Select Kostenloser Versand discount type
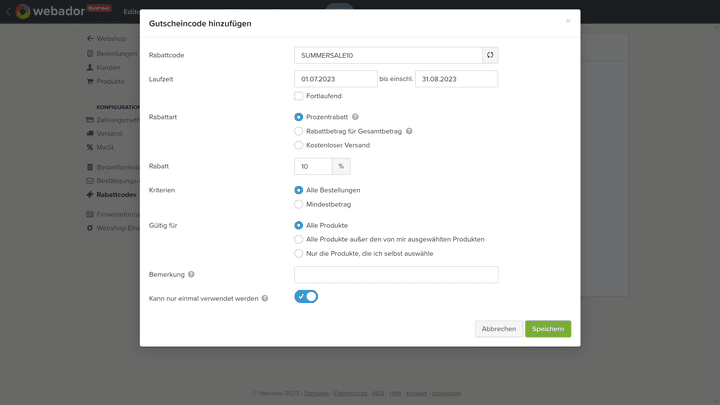Image resolution: width=720 pixels, height=405 pixels. (299, 145)
